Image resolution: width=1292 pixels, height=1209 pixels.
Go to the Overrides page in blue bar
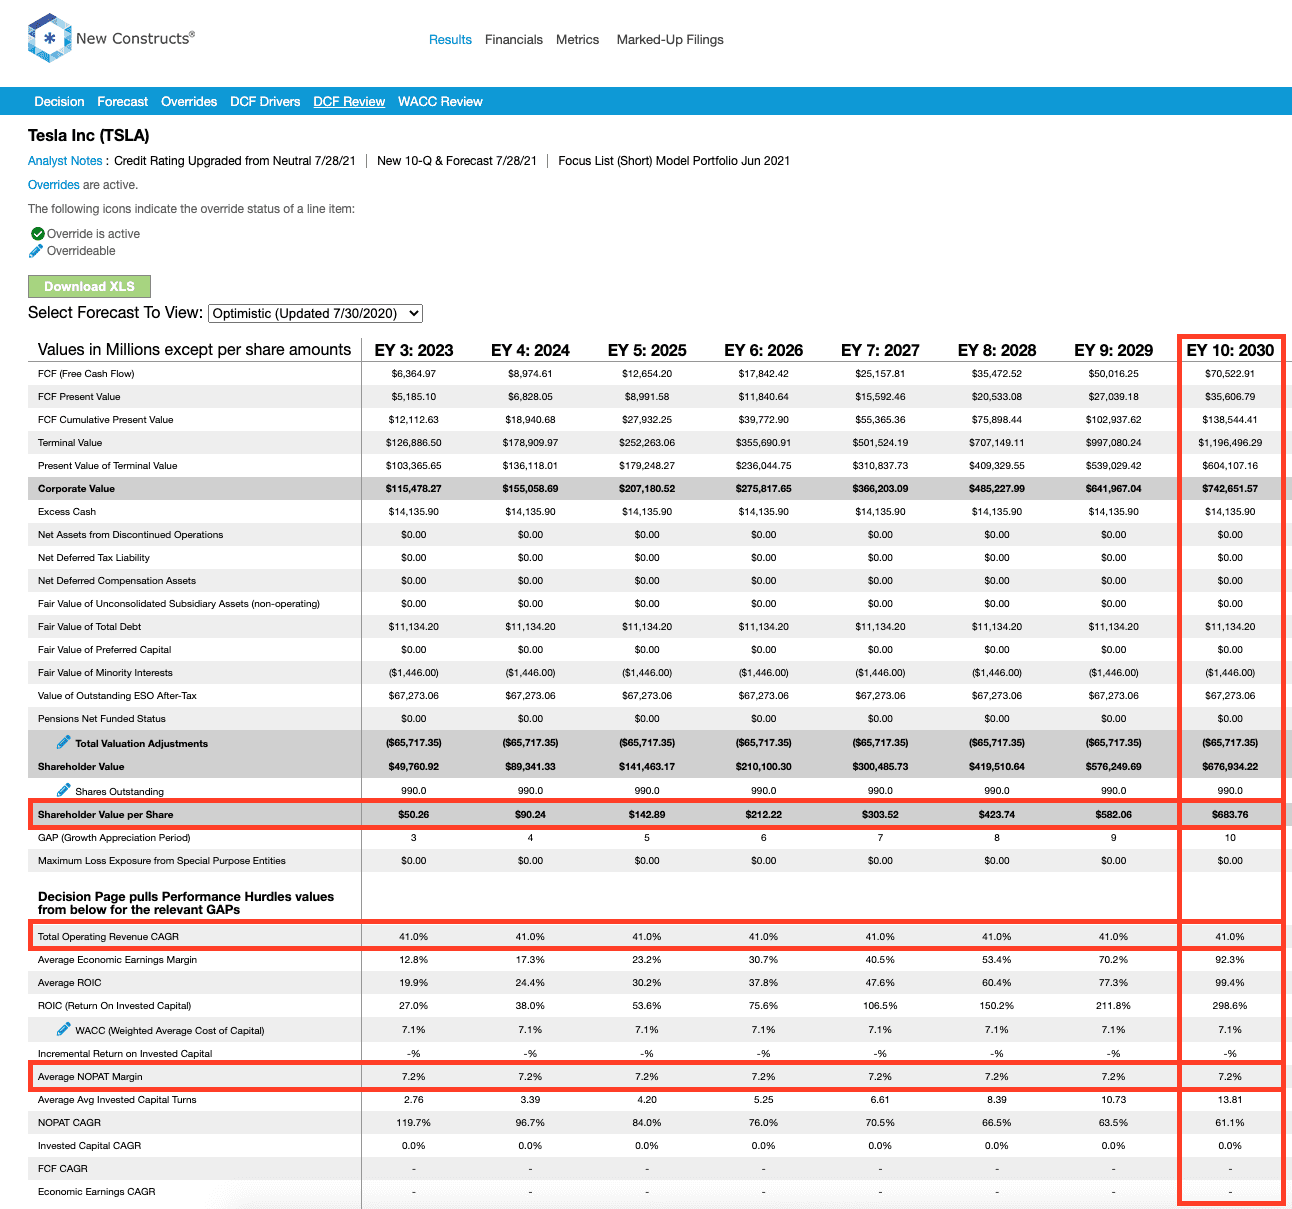(189, 102)
